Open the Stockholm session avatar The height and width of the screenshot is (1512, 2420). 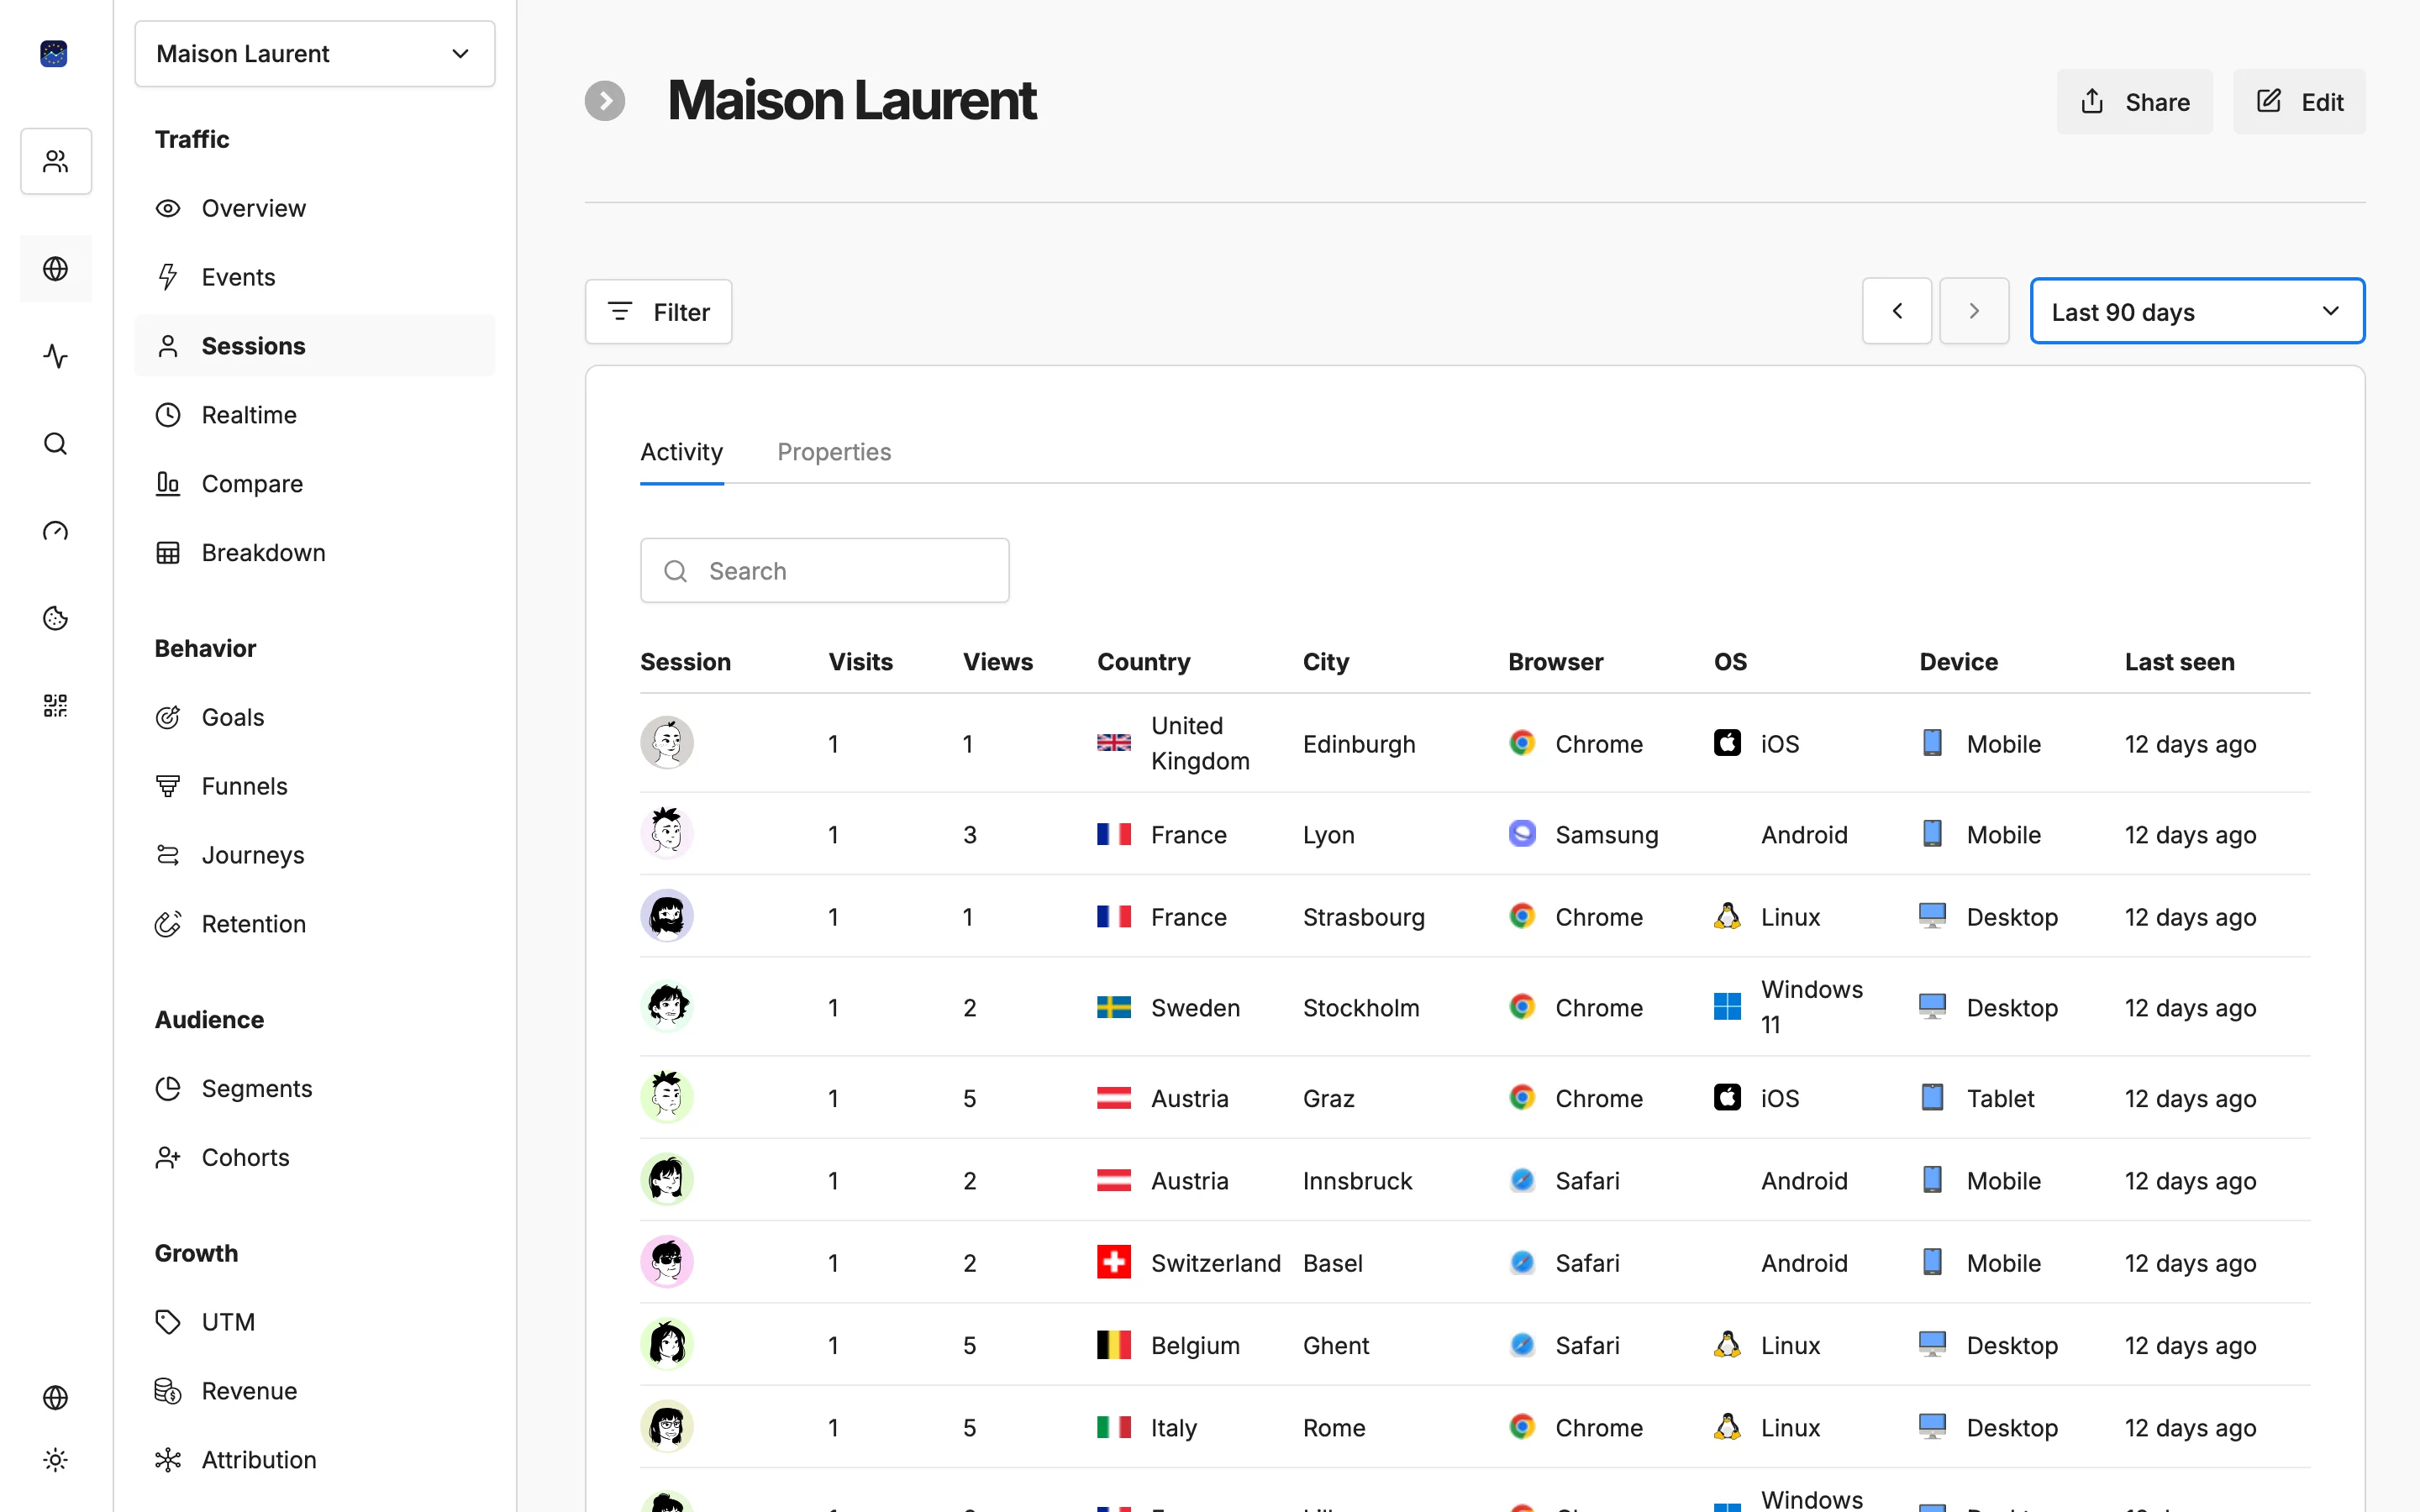667,1006
